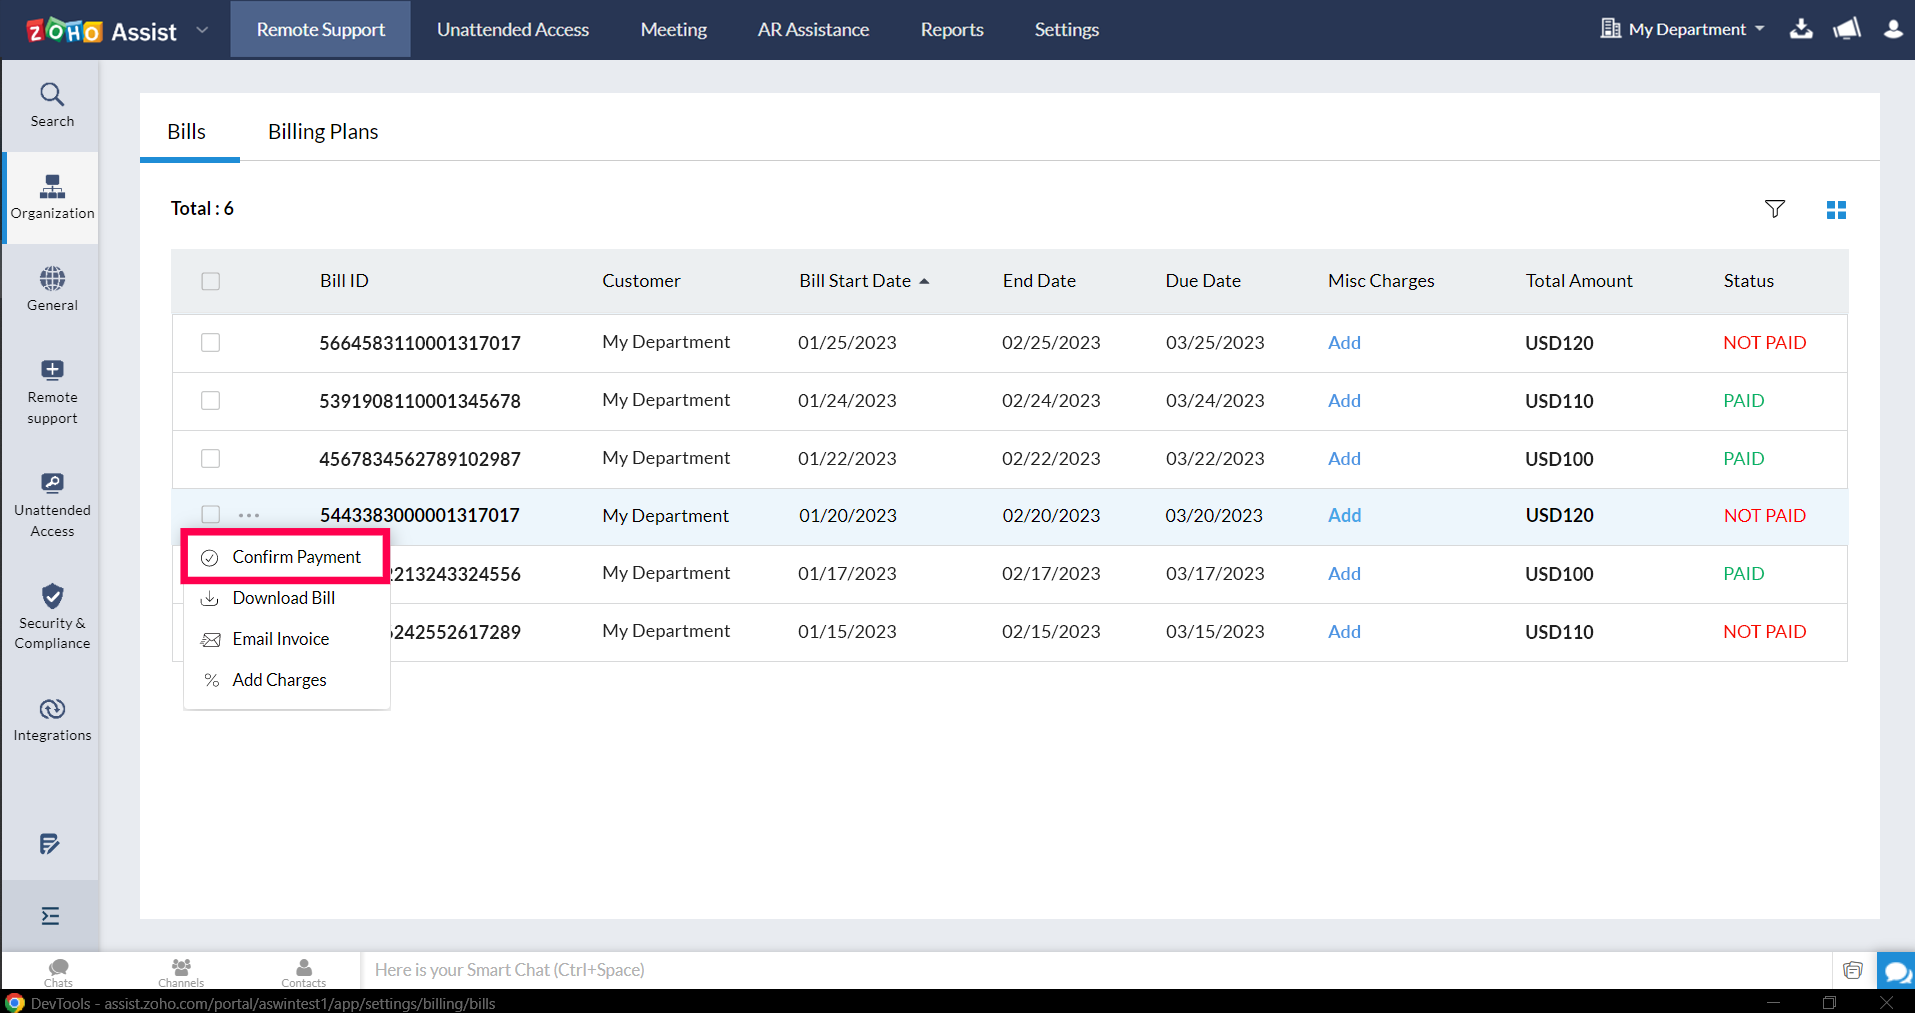The width and height of the screenshot is (1915, 1013).
Task: Click the download icon in the header
Action: (x=1801, y=29)
